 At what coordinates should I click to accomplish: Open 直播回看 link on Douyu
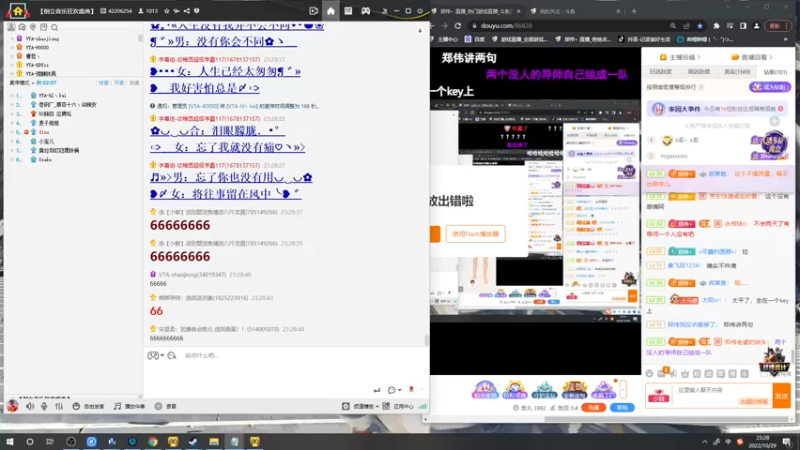point(752,57)
